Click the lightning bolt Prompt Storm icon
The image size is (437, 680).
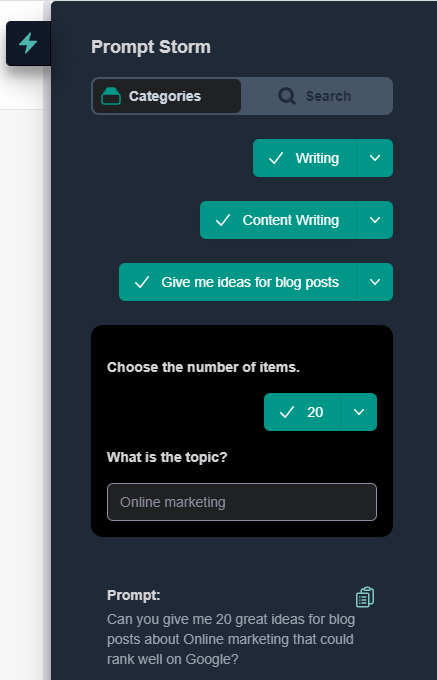(x=28, y=43)
